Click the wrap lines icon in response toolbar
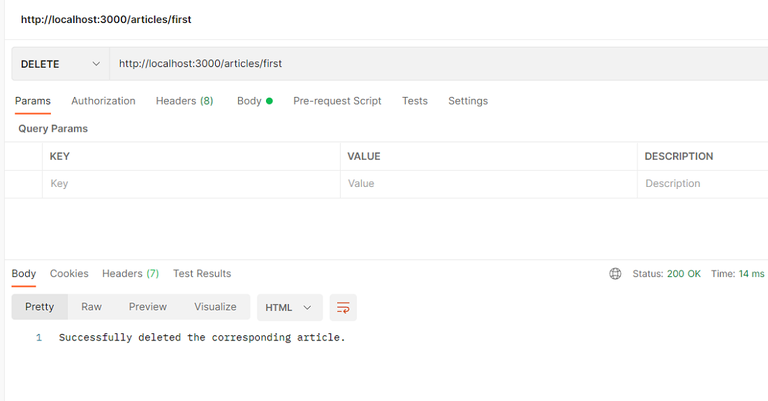The height and width of the screenshot is (401, 768). 343,307
